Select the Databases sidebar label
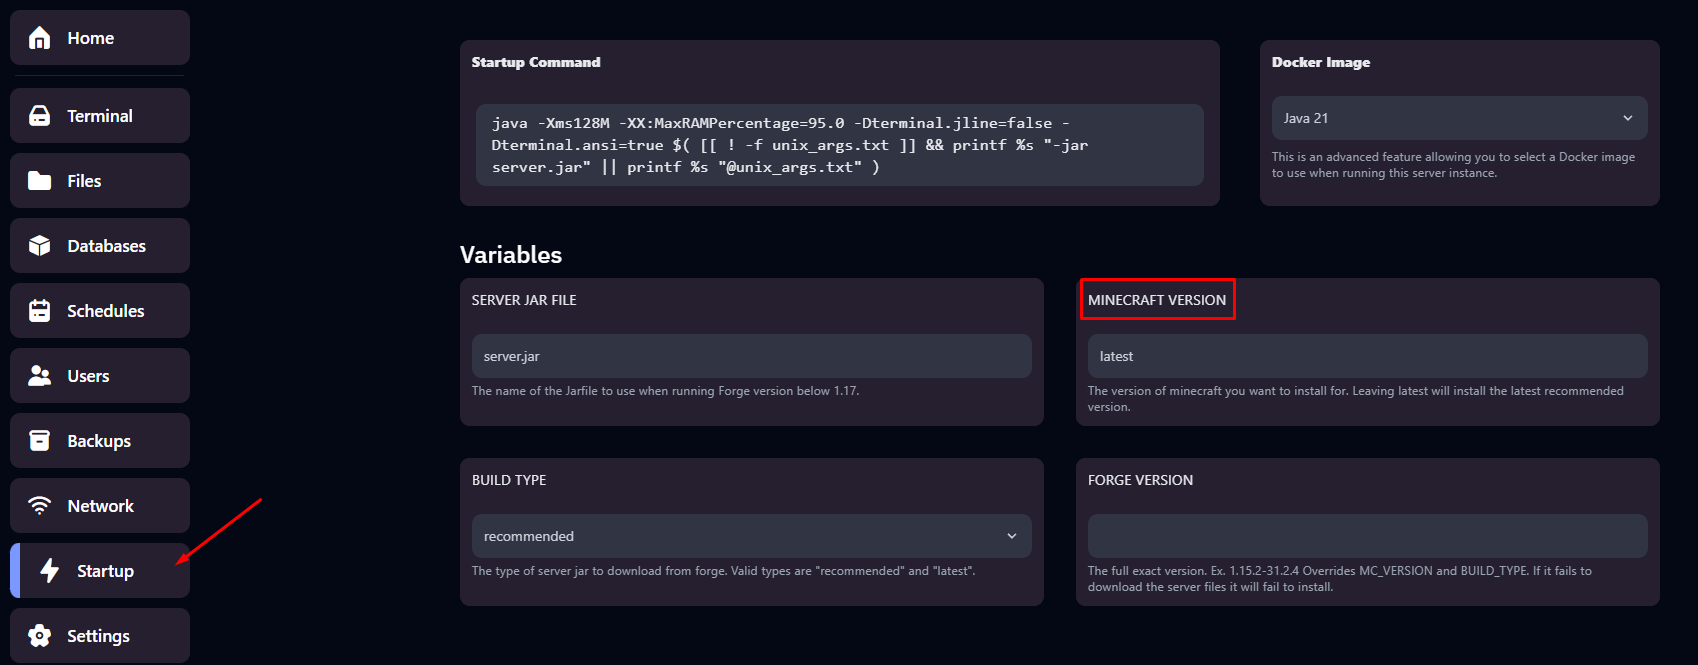The width and height of the screenshot is (1698, 665). [106, 246]
